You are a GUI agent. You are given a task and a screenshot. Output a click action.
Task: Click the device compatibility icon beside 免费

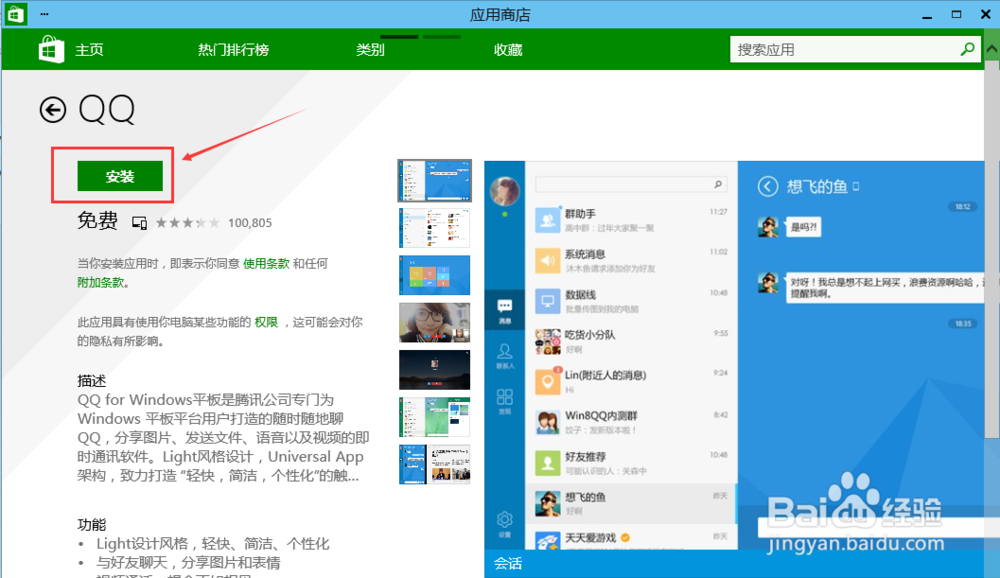tap(138, 221)
